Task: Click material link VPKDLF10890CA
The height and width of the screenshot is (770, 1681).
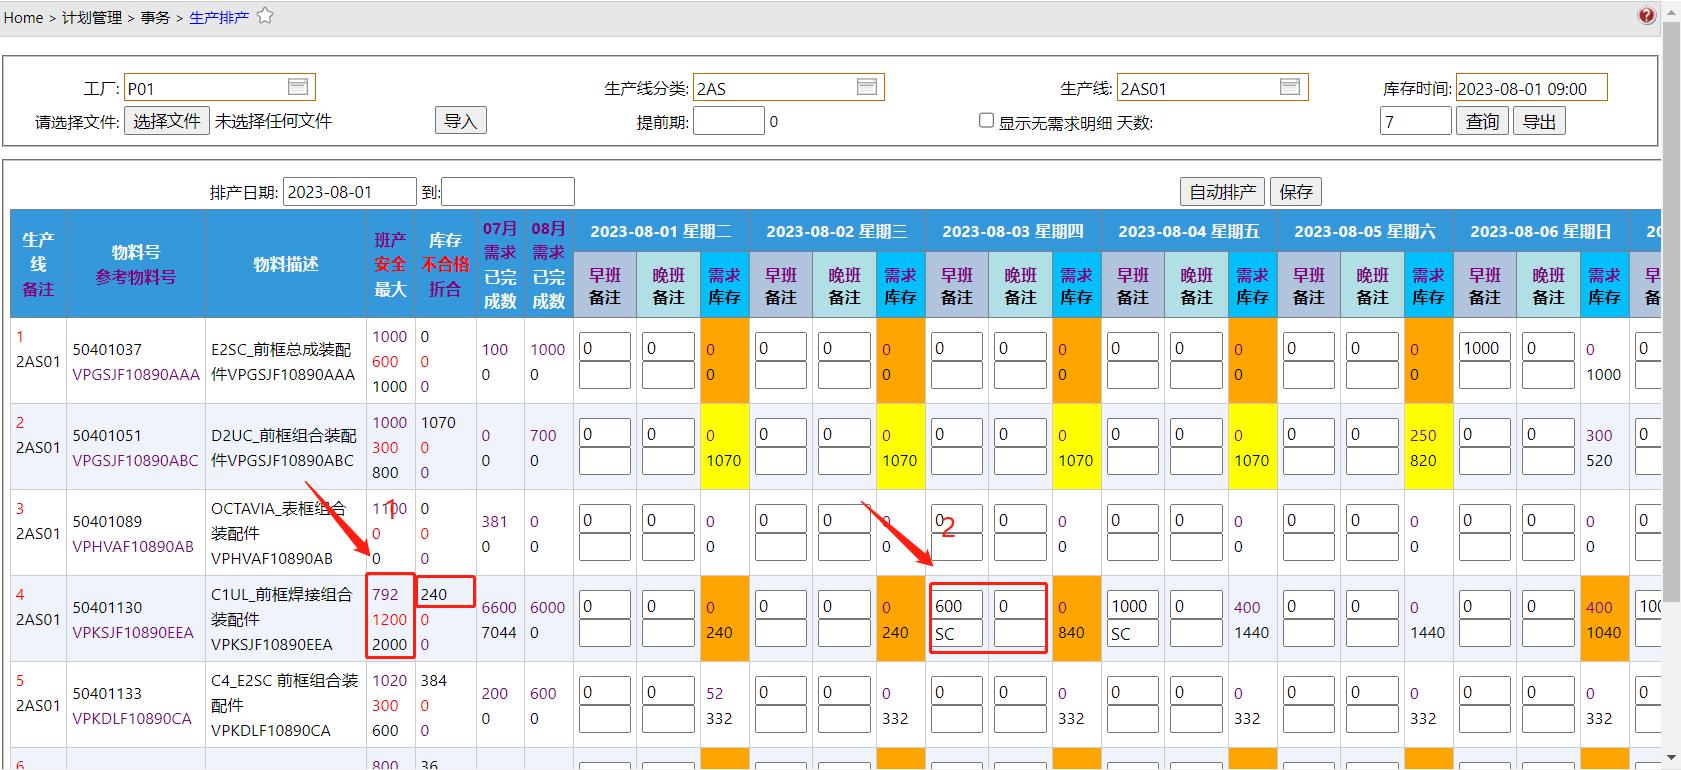Action: tap(132, 718)
